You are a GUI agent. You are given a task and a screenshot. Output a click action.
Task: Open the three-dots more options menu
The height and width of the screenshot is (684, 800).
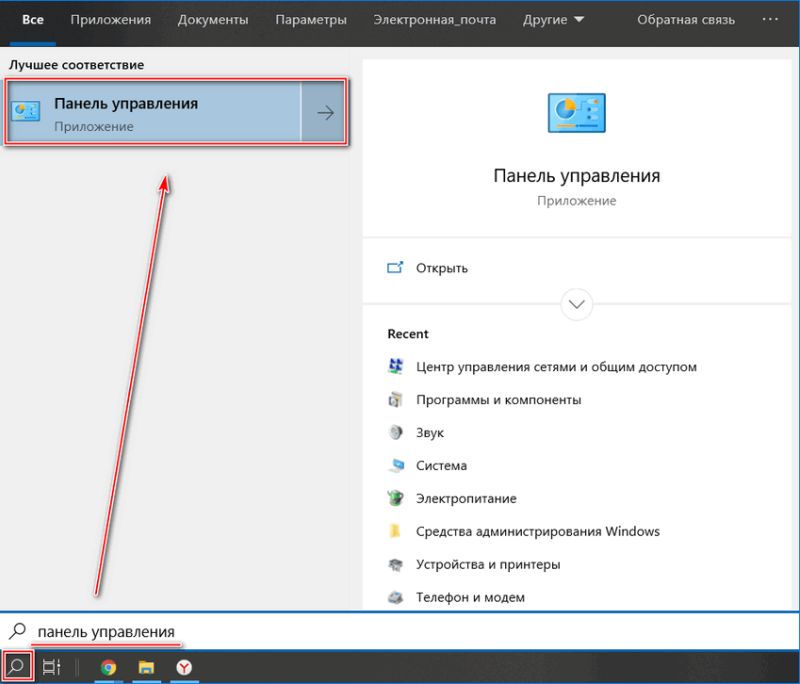coord(770,19)
